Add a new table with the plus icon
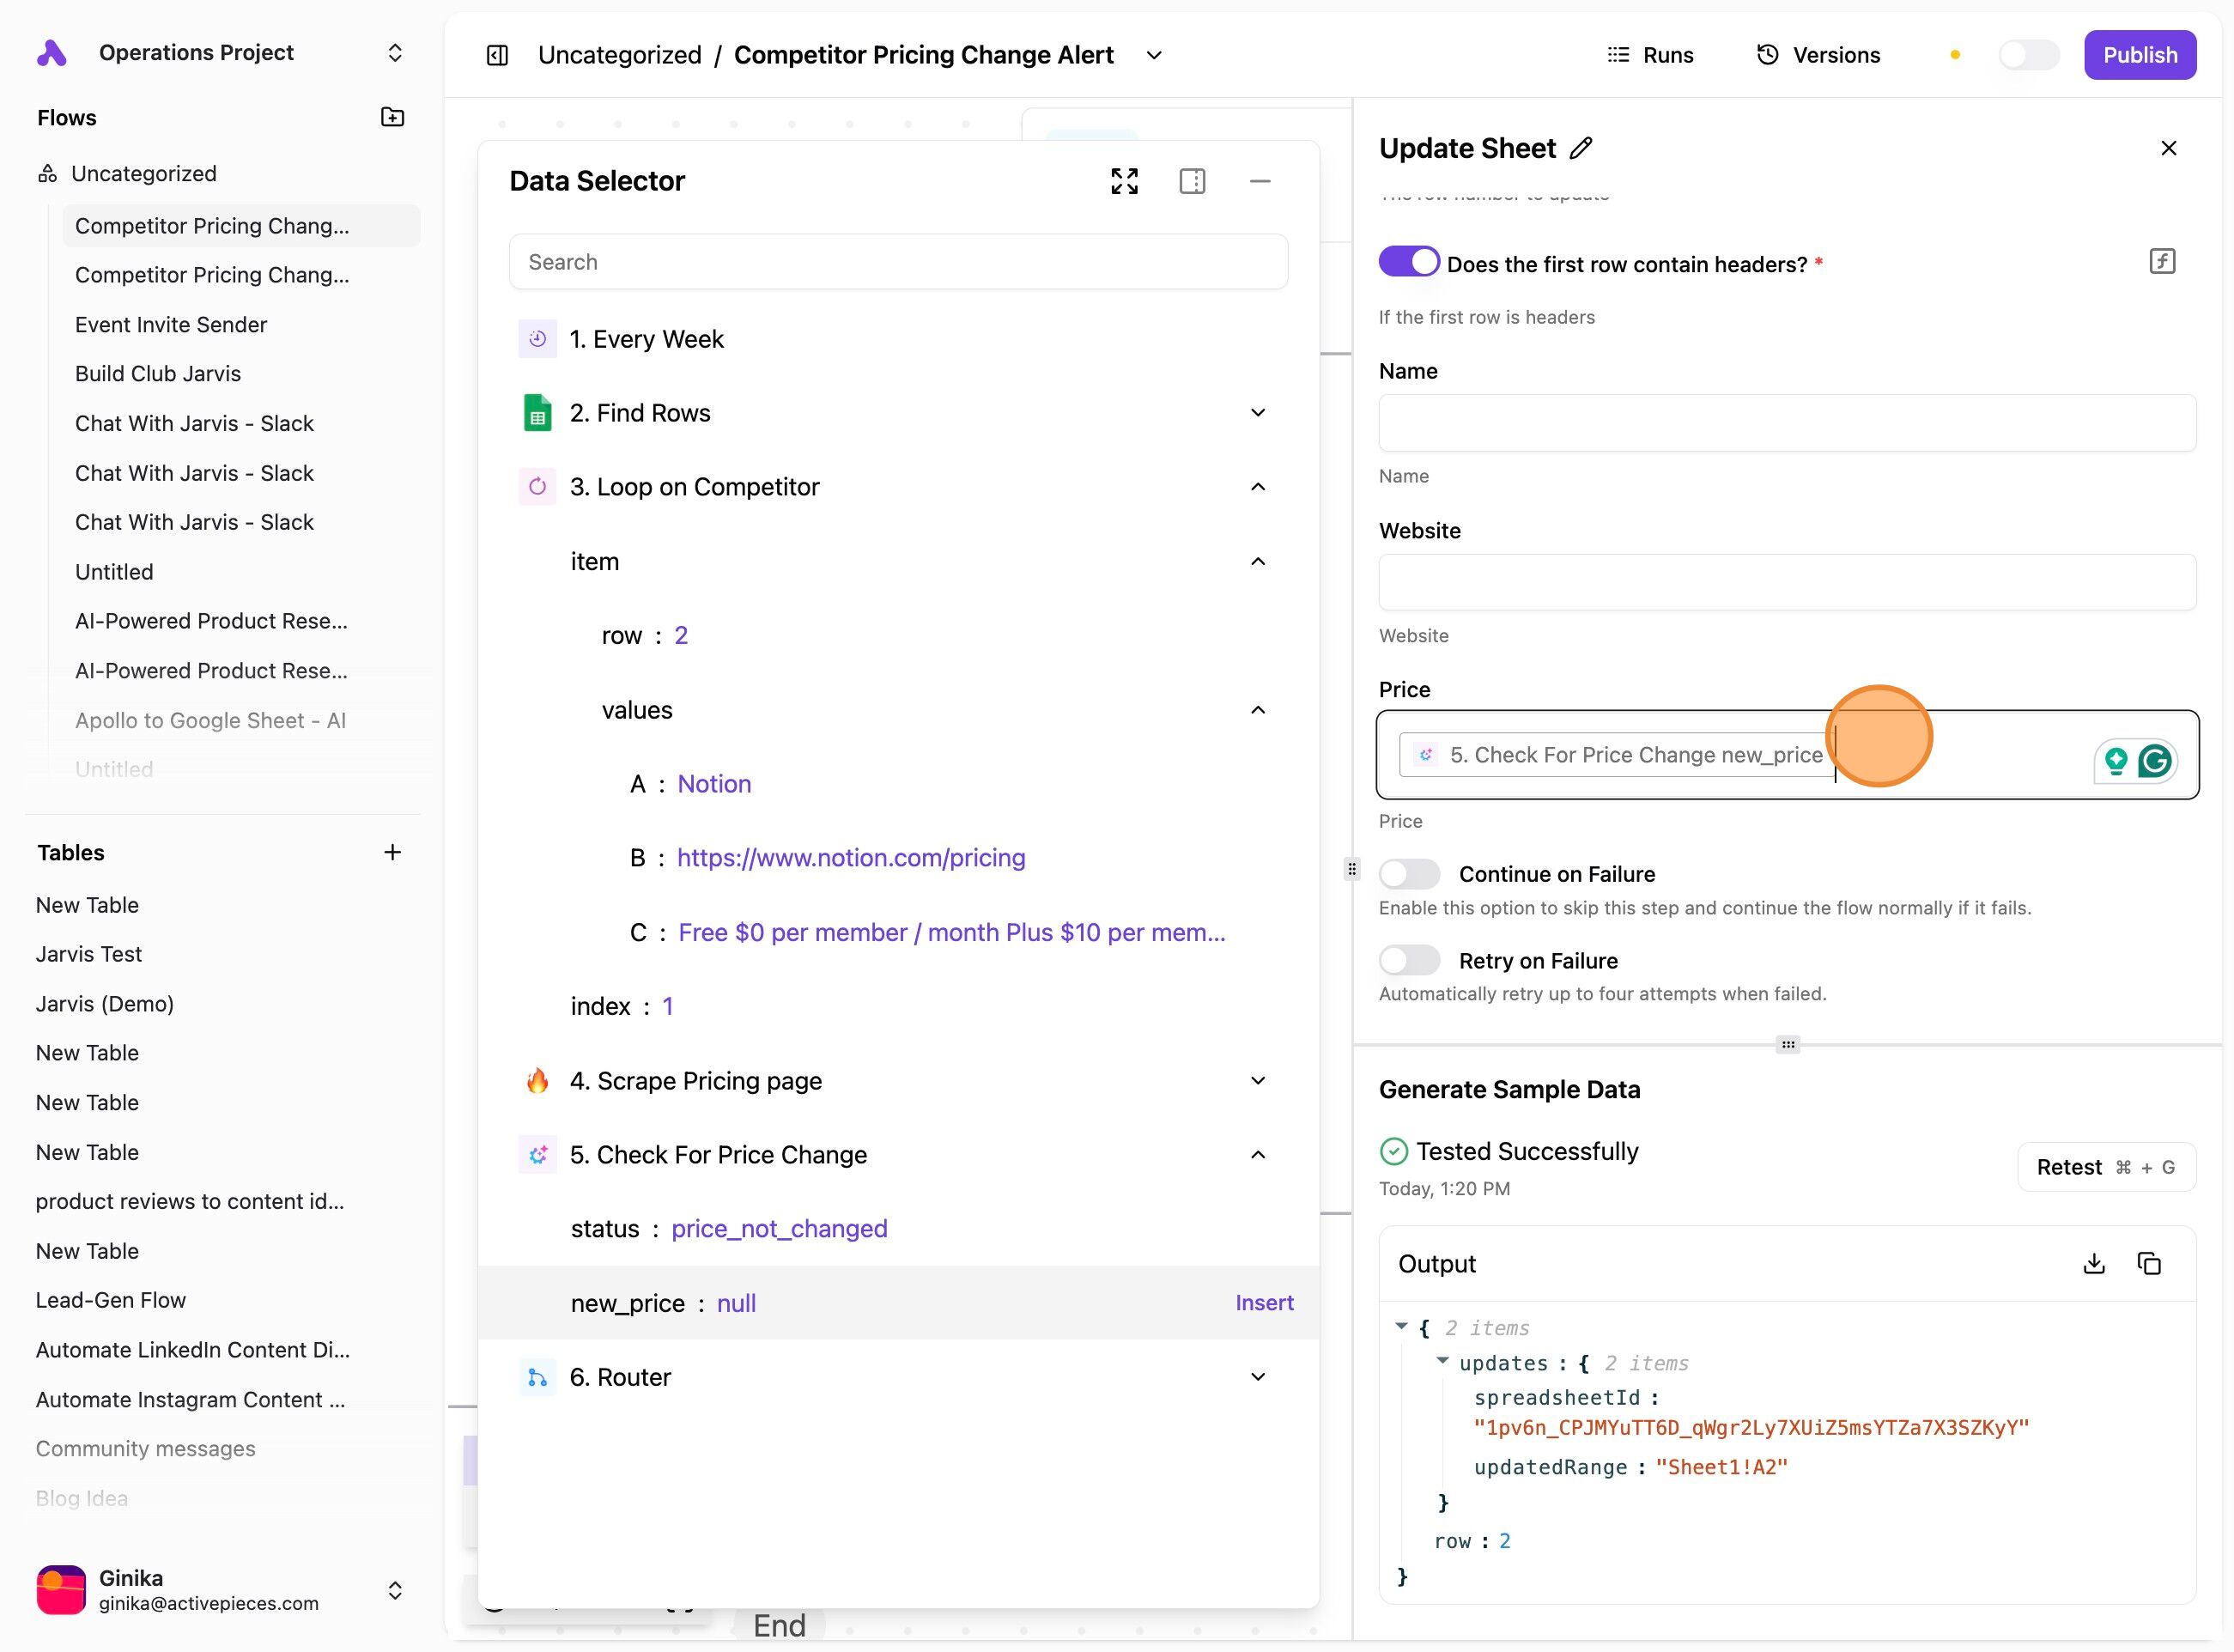 click(x=392, y=852)
